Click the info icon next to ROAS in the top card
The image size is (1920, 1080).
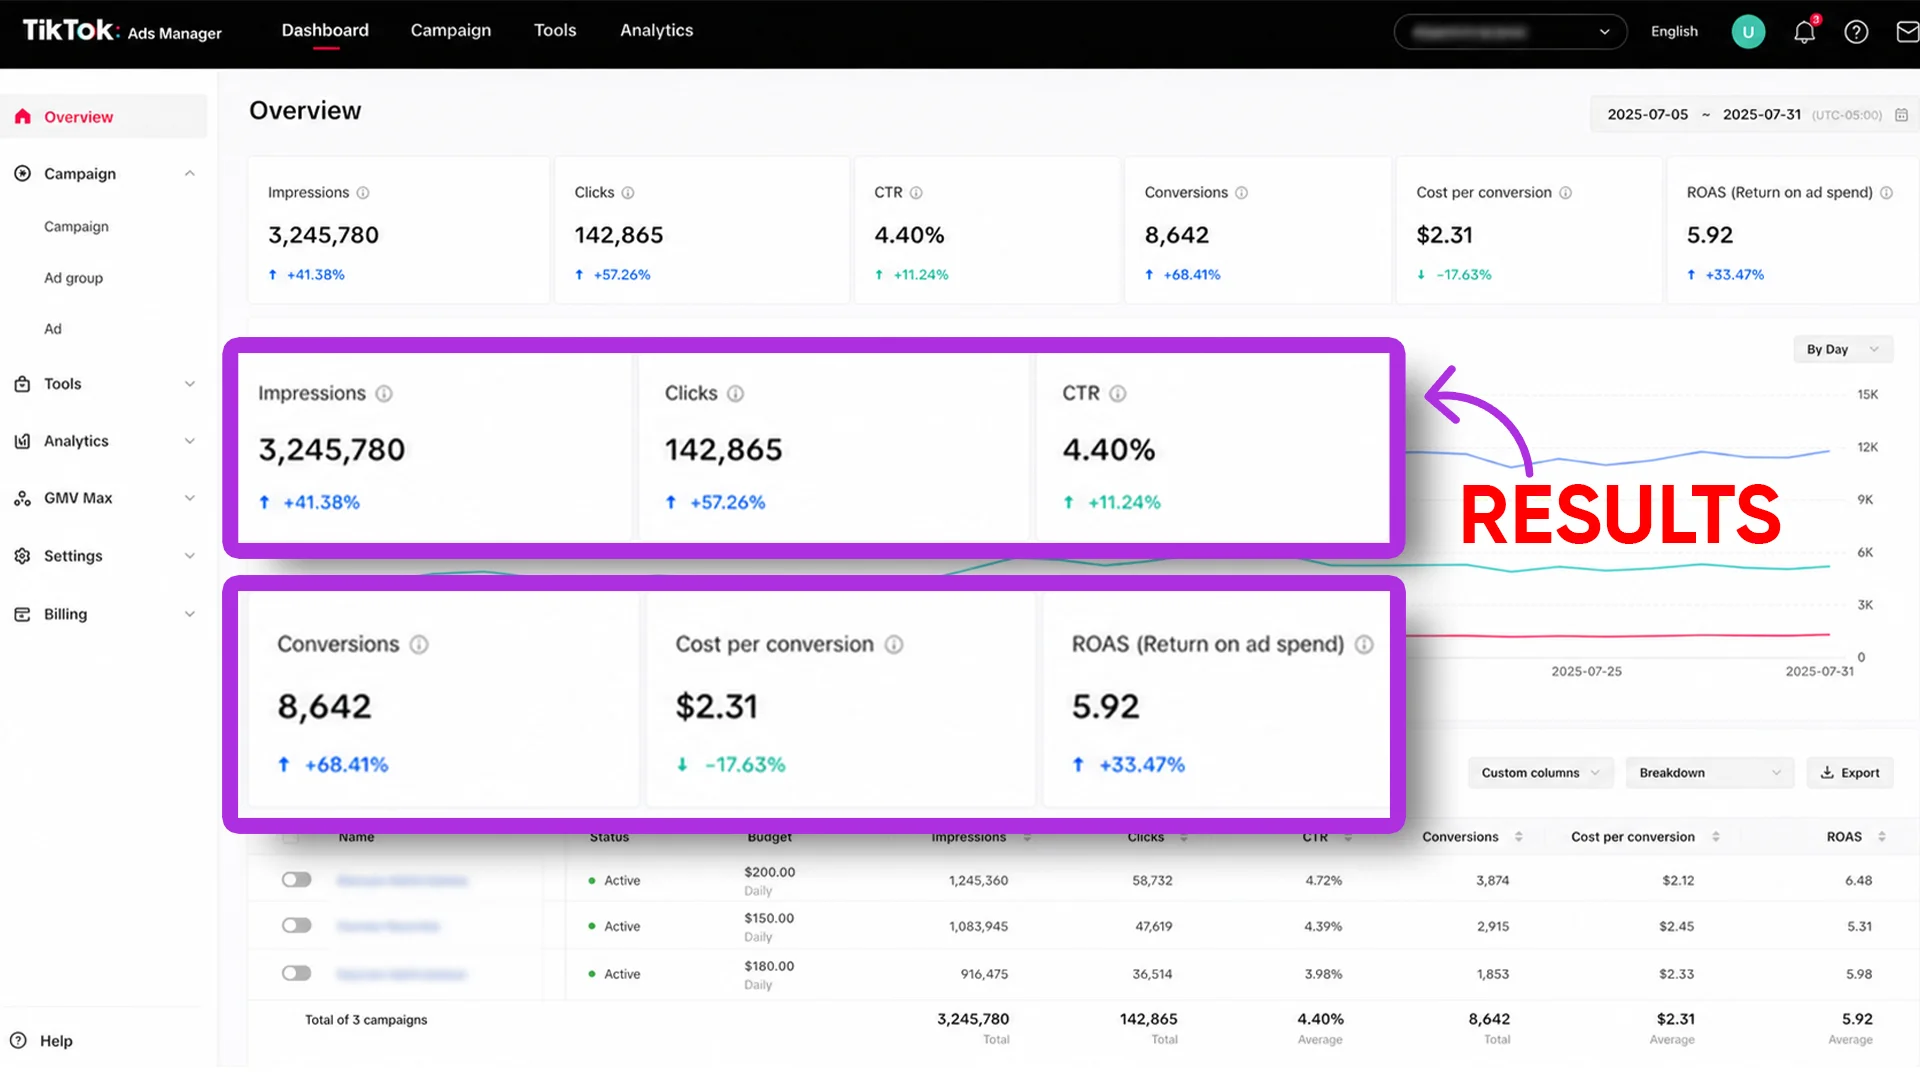[1886, 193]
